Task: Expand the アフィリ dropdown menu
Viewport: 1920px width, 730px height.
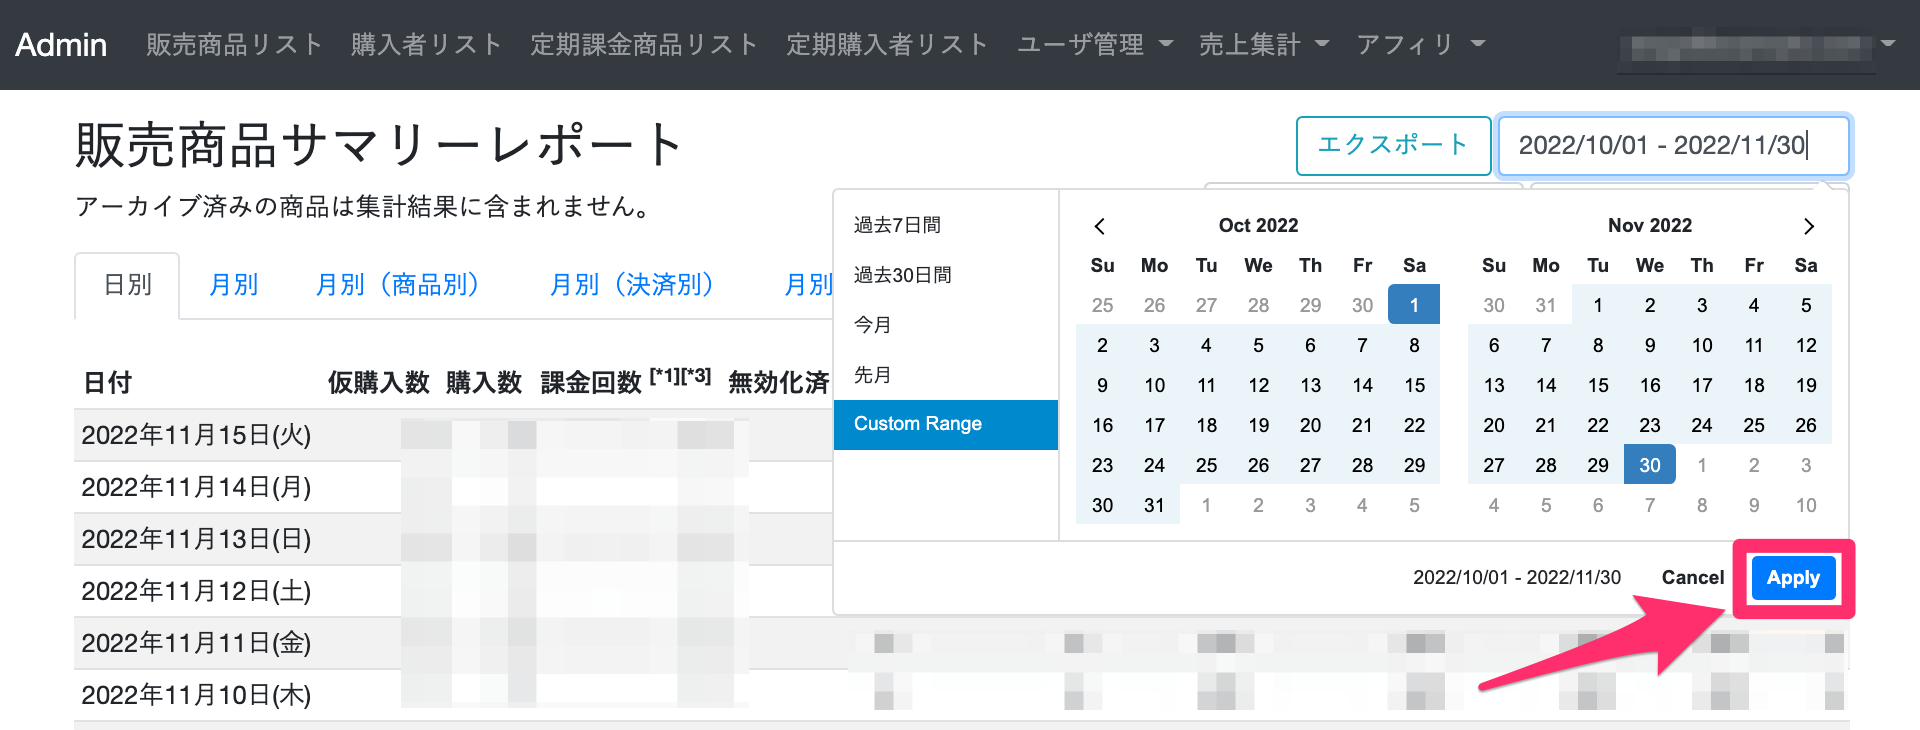Action: click(x=1420, y=45)
